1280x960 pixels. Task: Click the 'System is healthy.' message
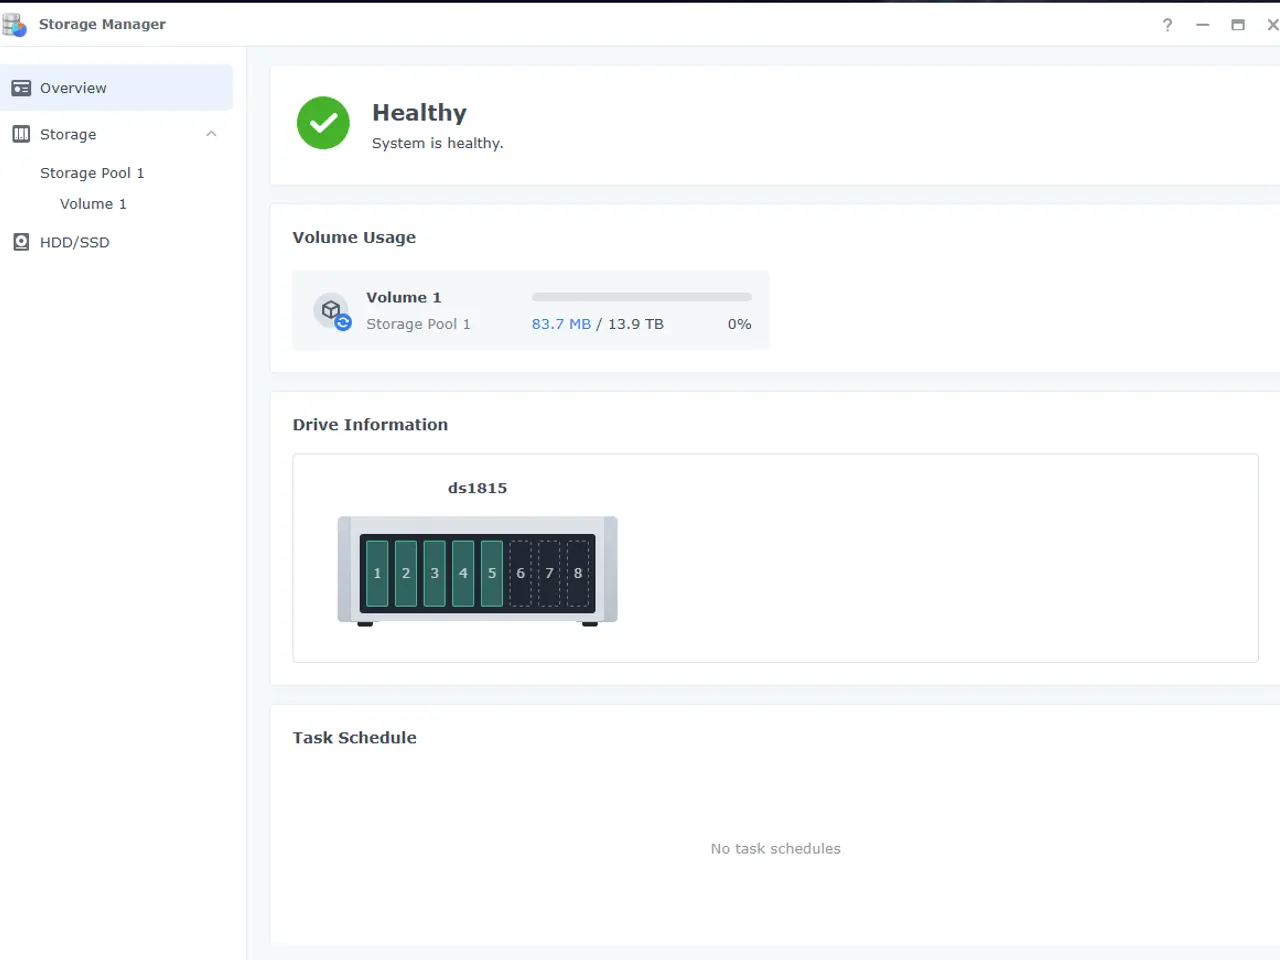coord(437,143)
